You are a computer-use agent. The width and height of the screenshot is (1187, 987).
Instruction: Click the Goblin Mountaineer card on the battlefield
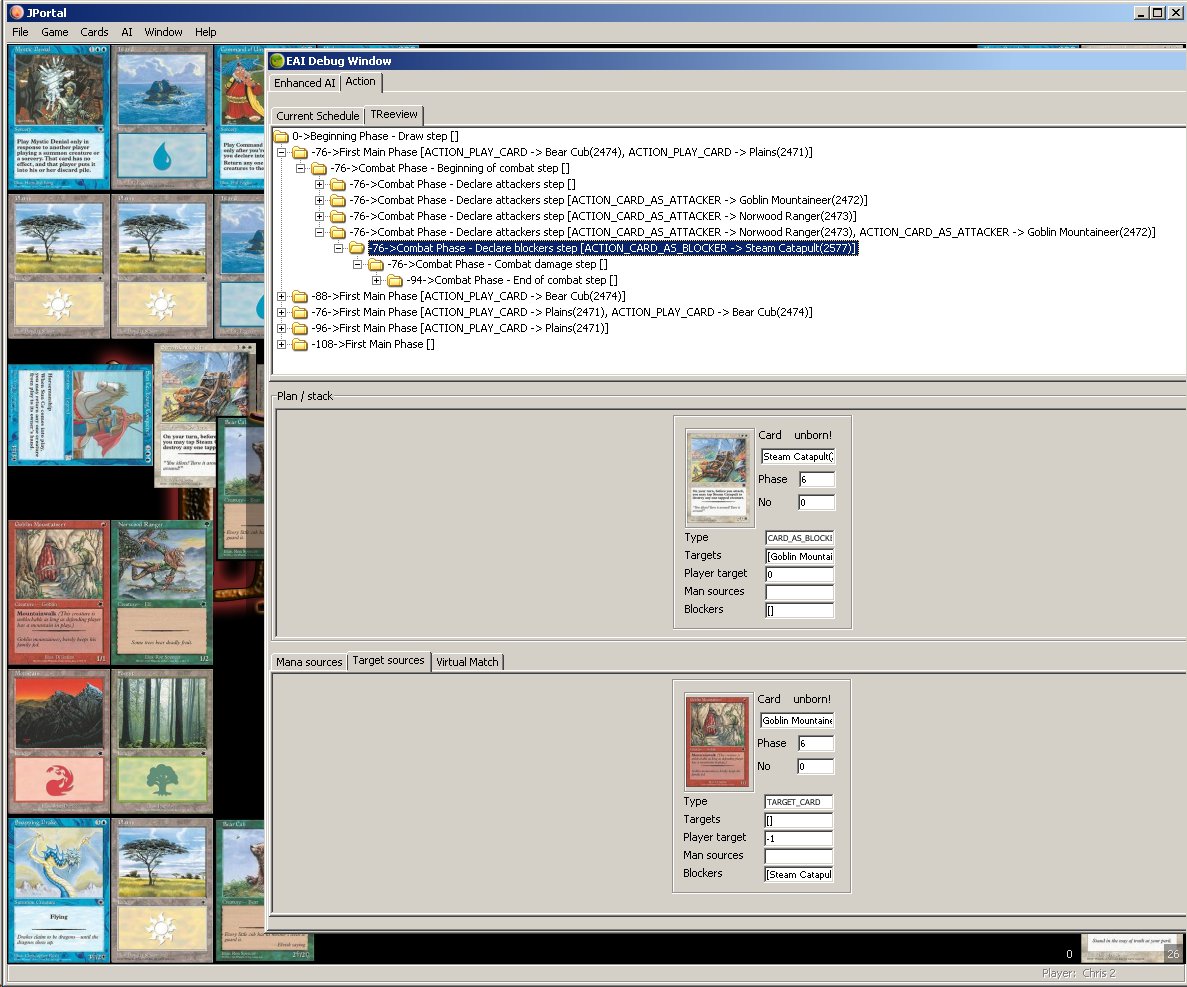[x=59, y=593]
